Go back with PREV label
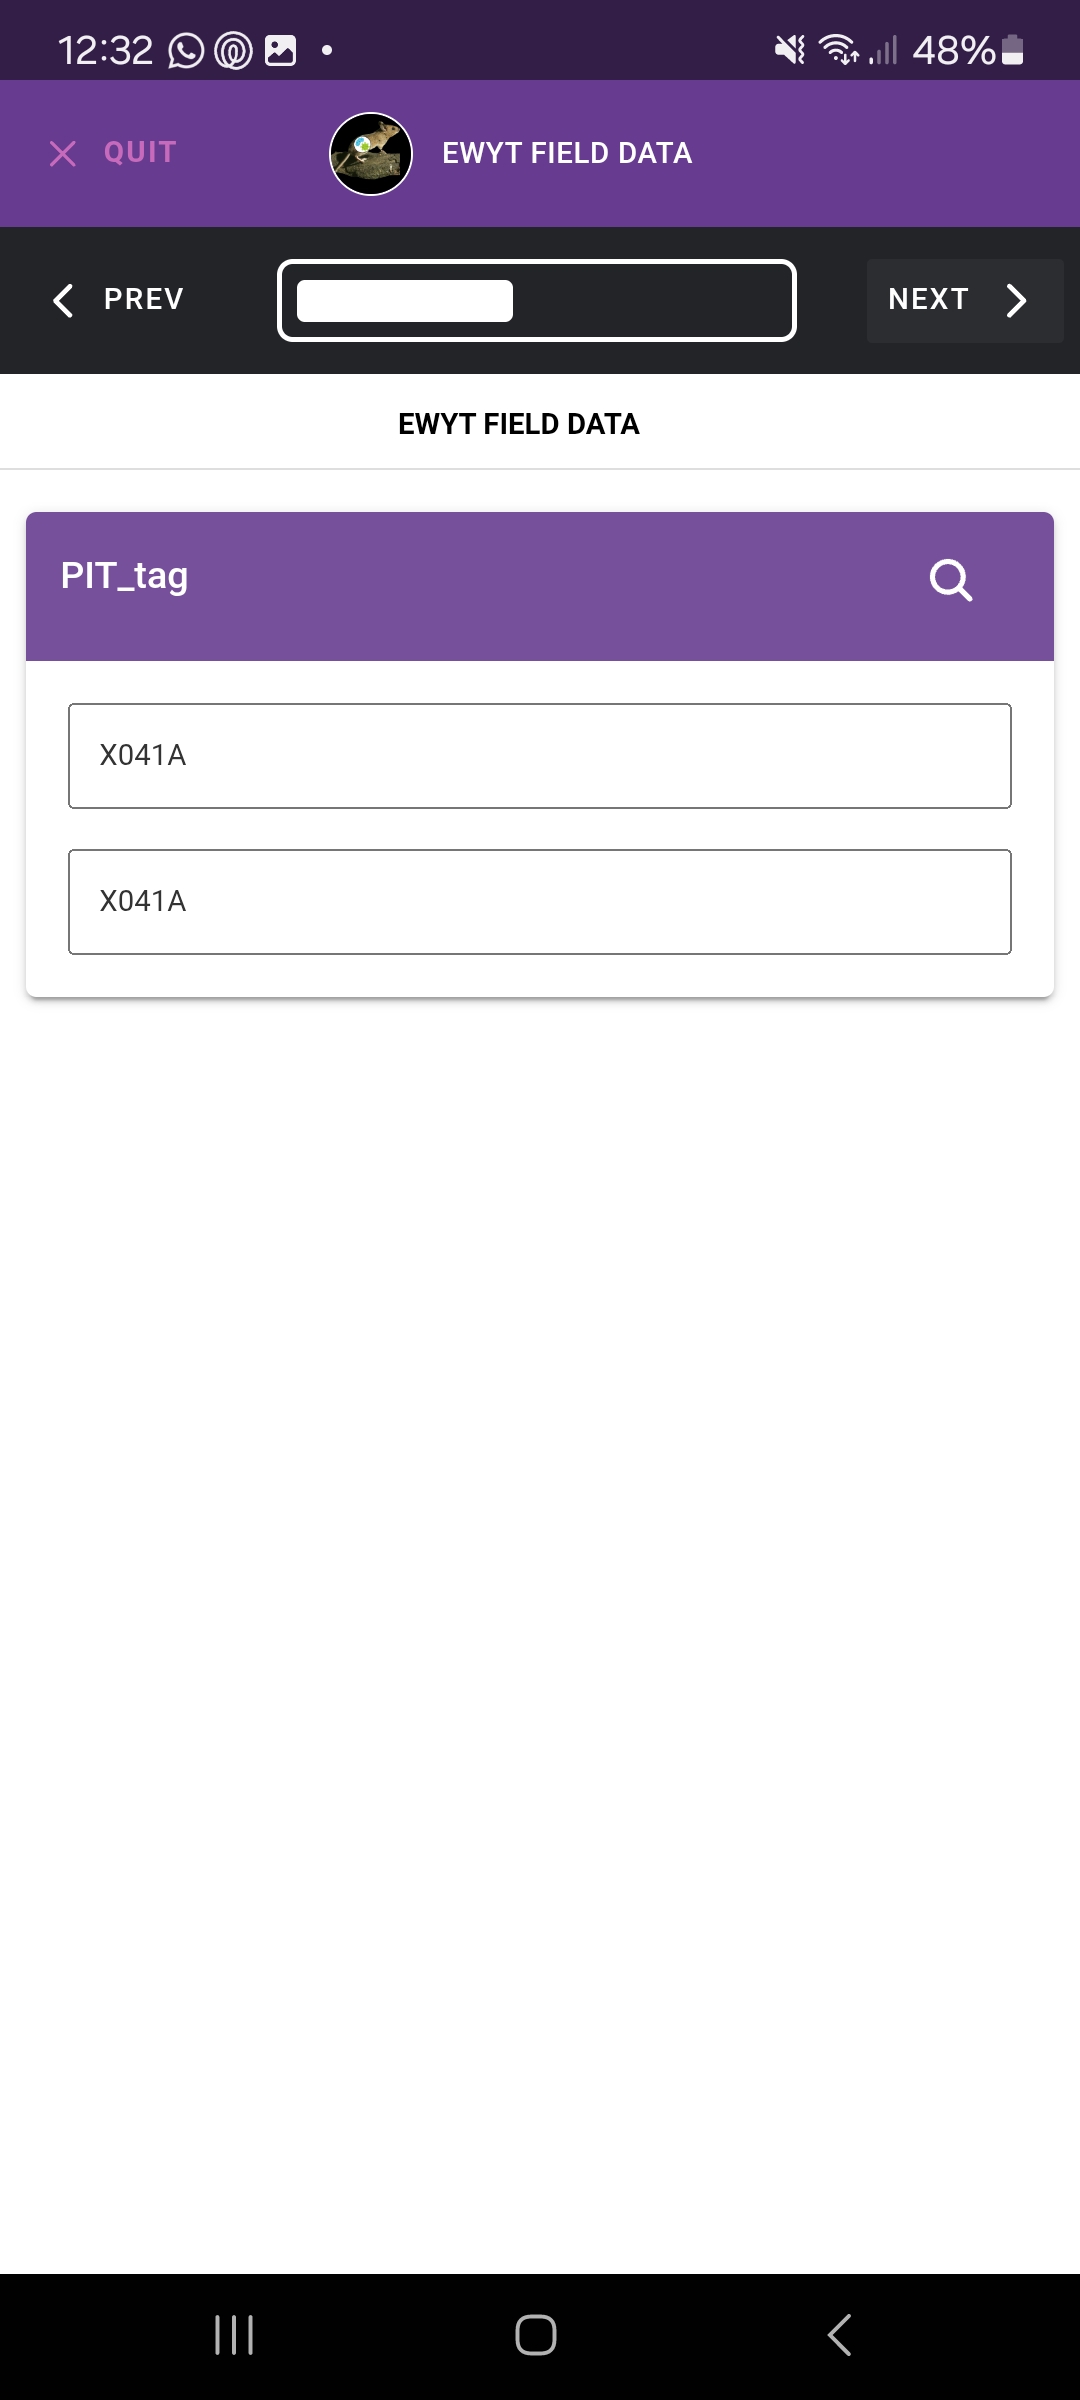 click(x=144, y=300)
